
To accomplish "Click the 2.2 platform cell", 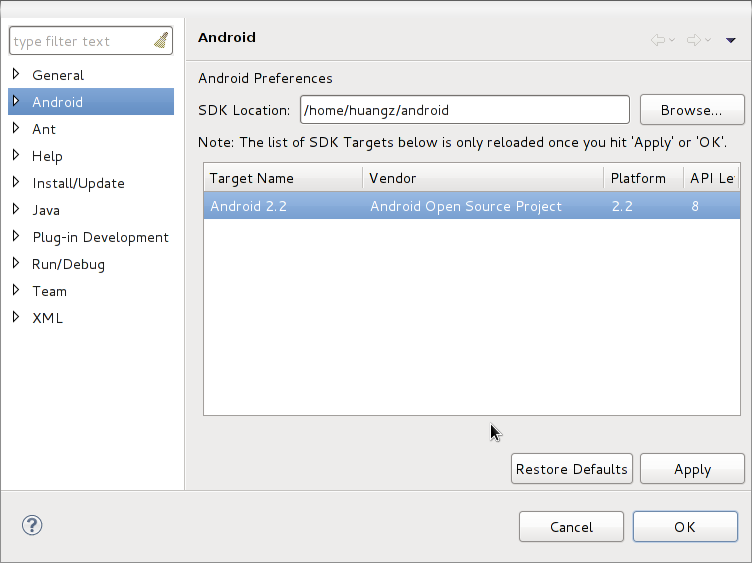I will 622,206.
